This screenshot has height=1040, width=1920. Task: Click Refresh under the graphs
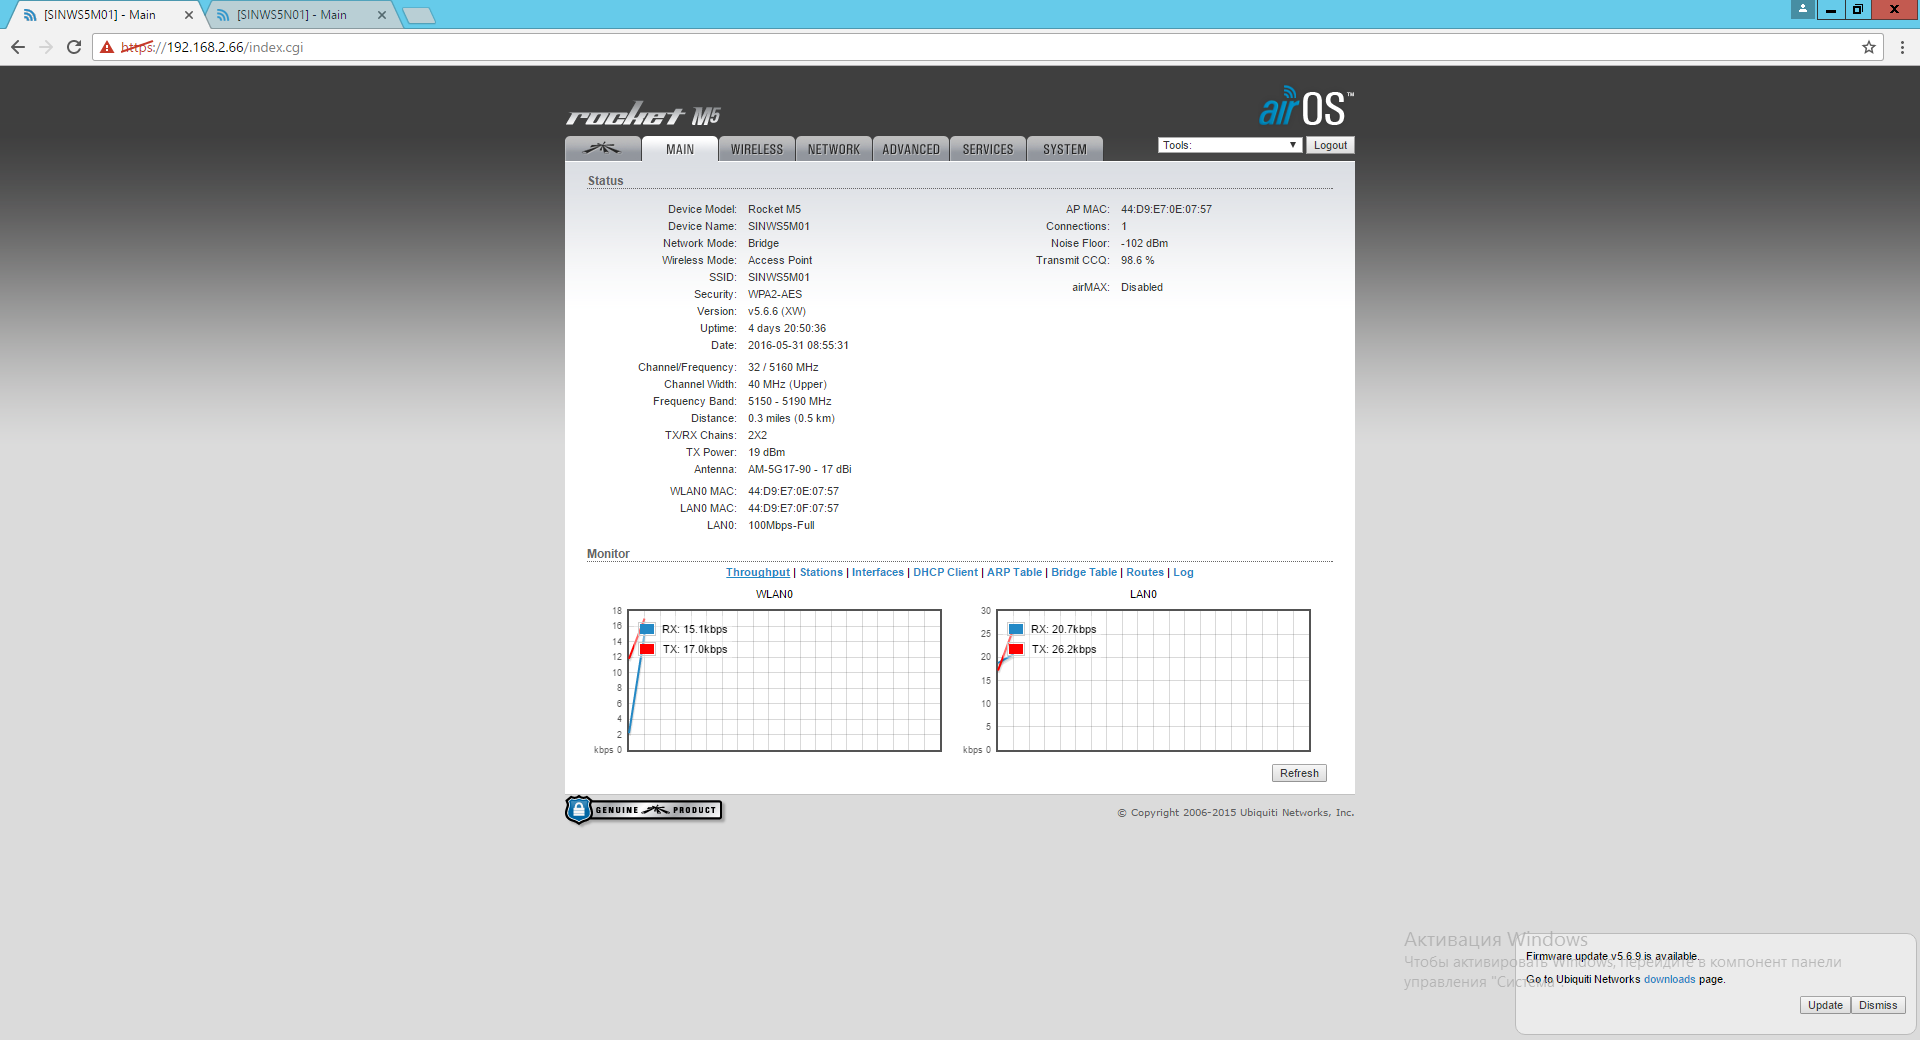pos(1298,773)
